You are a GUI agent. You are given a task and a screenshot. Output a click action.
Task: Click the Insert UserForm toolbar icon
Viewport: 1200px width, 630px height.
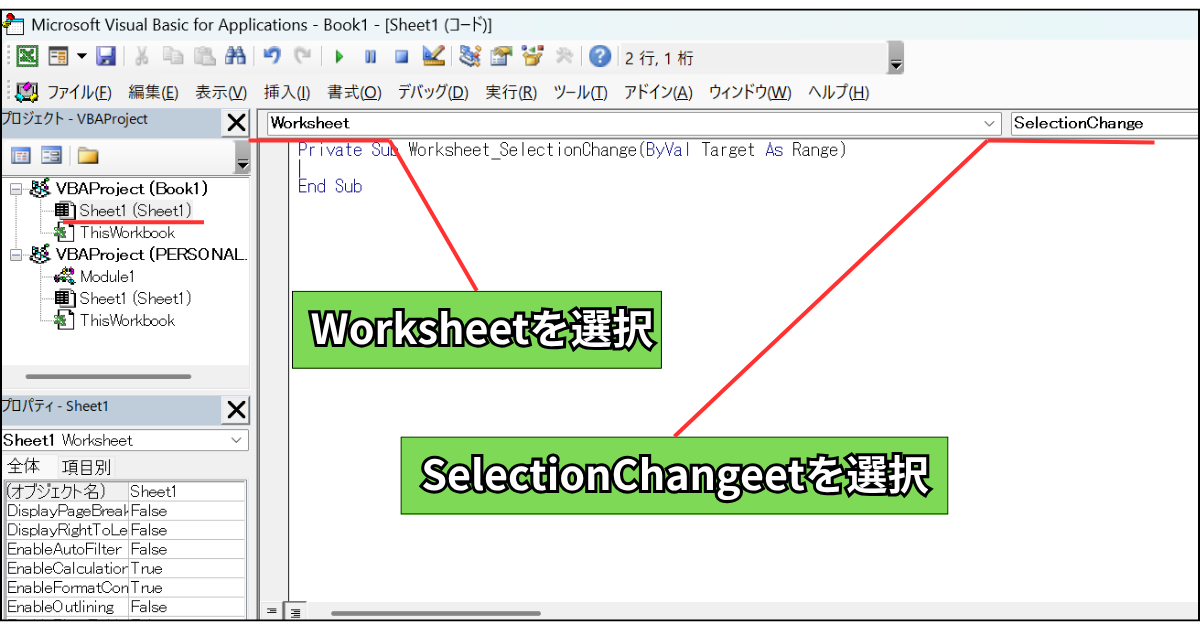point(58,57)
